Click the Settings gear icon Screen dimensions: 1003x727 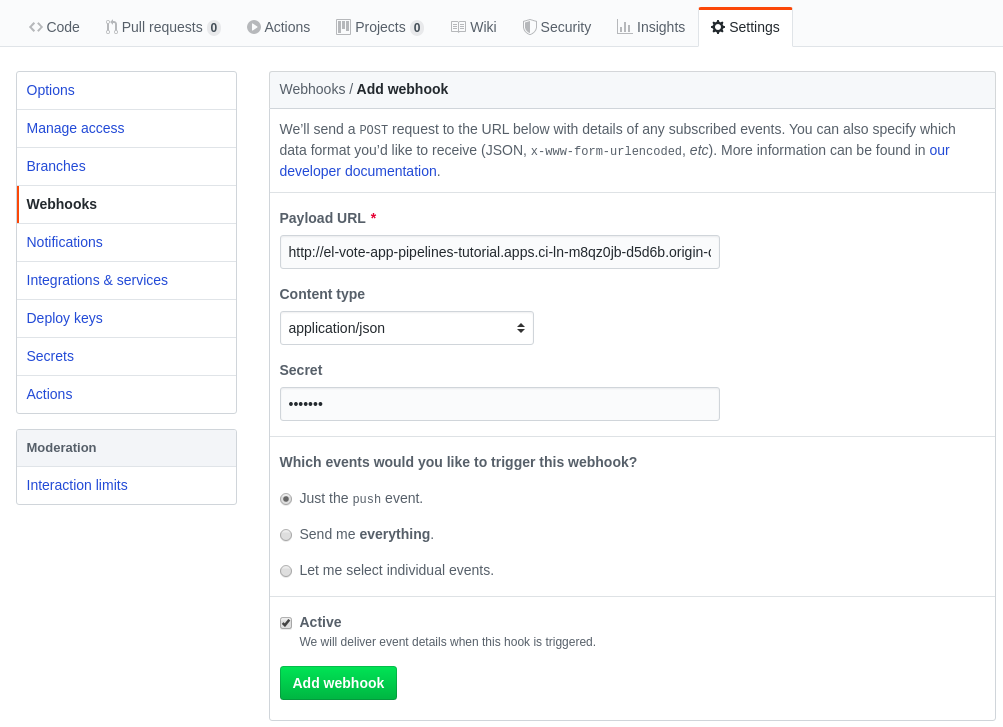point(718,27)
